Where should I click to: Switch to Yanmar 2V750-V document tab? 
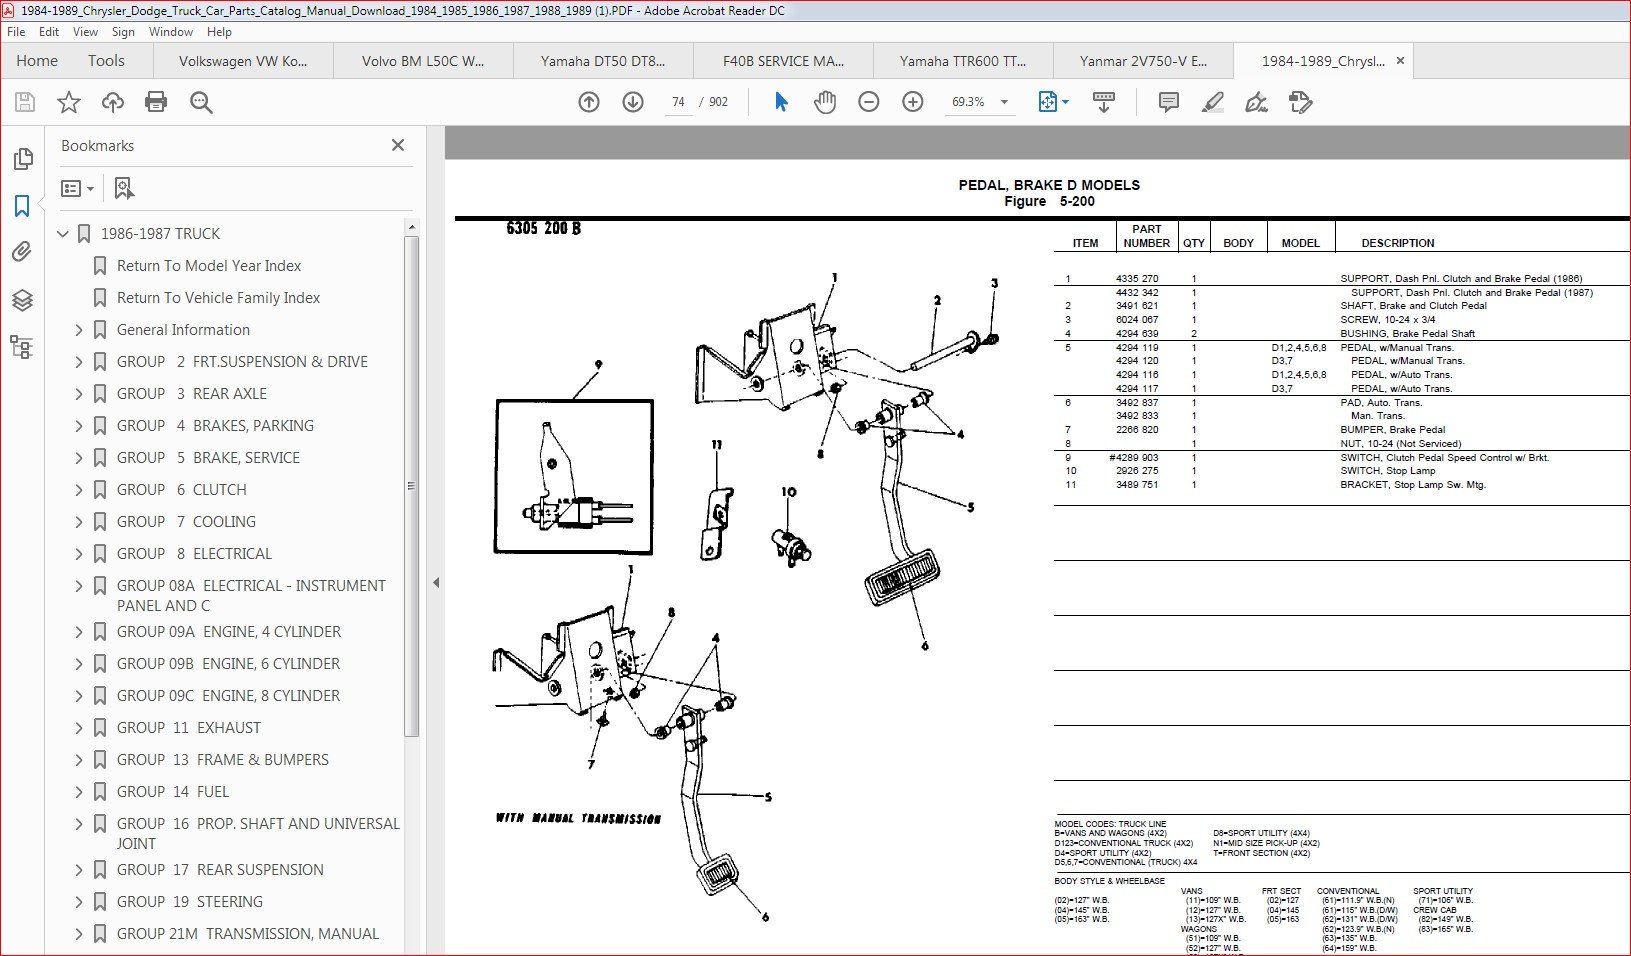tap(1143, 61)
